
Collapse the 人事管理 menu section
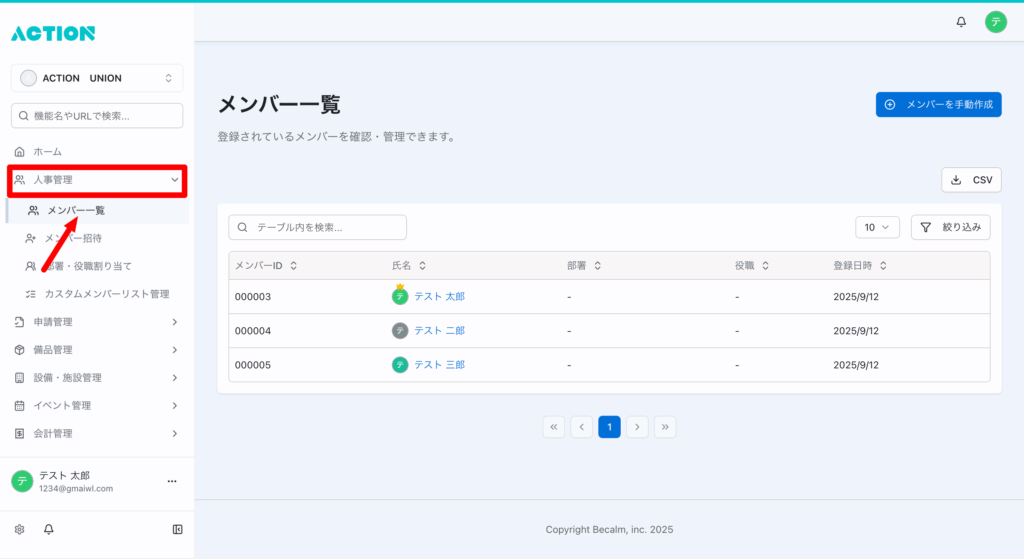tap(97, 180)
